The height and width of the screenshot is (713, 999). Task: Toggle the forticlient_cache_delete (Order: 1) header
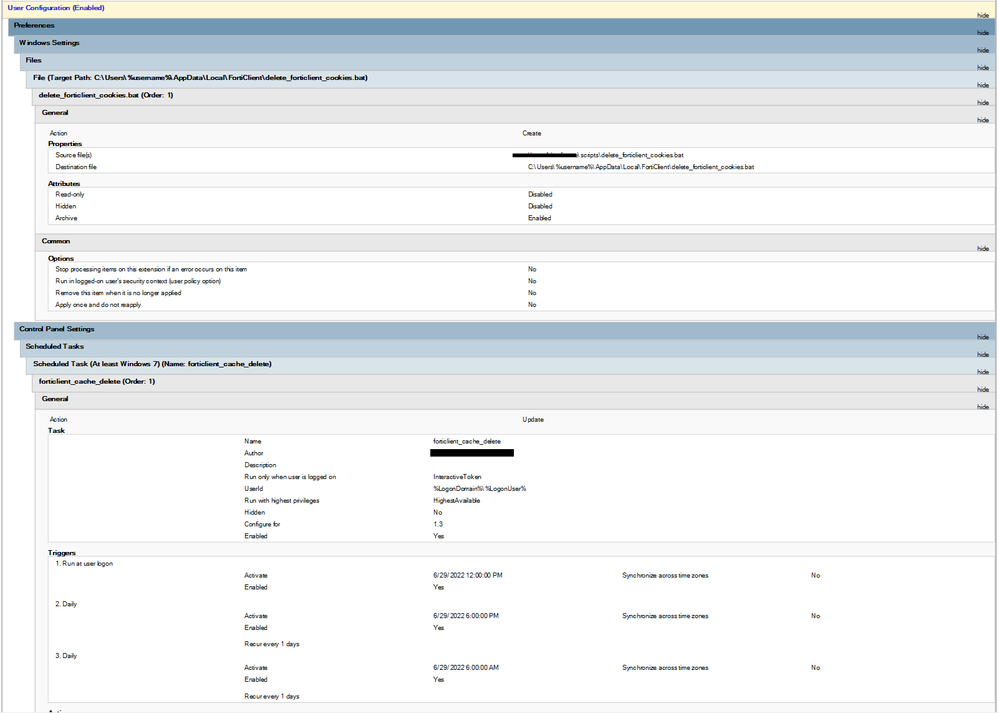[x=96, y=381]
